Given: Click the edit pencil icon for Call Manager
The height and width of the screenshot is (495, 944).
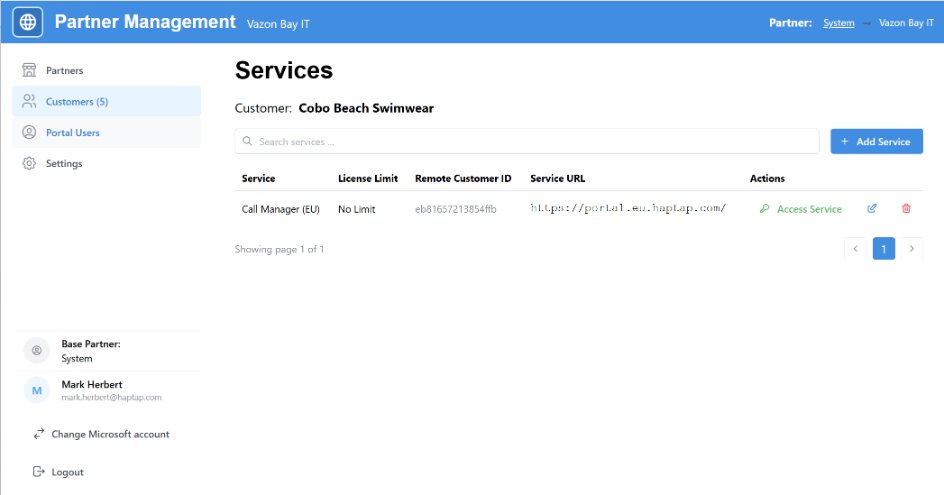Looking at the screenshot, I should pyautogui.click(x=872, y=209).
